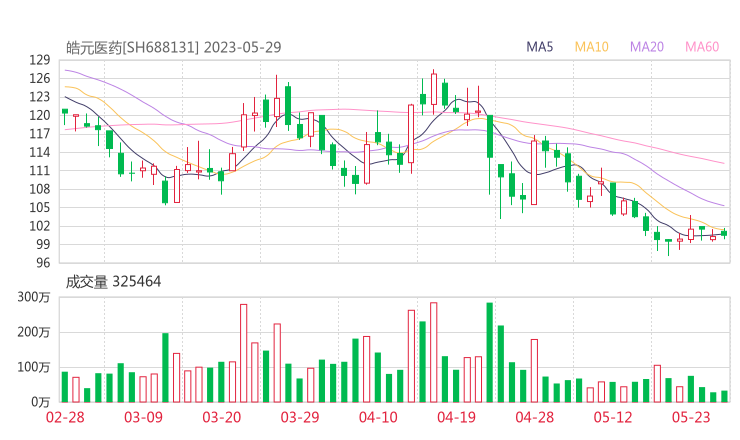Click the MA20 legend label

pos(647,47)
